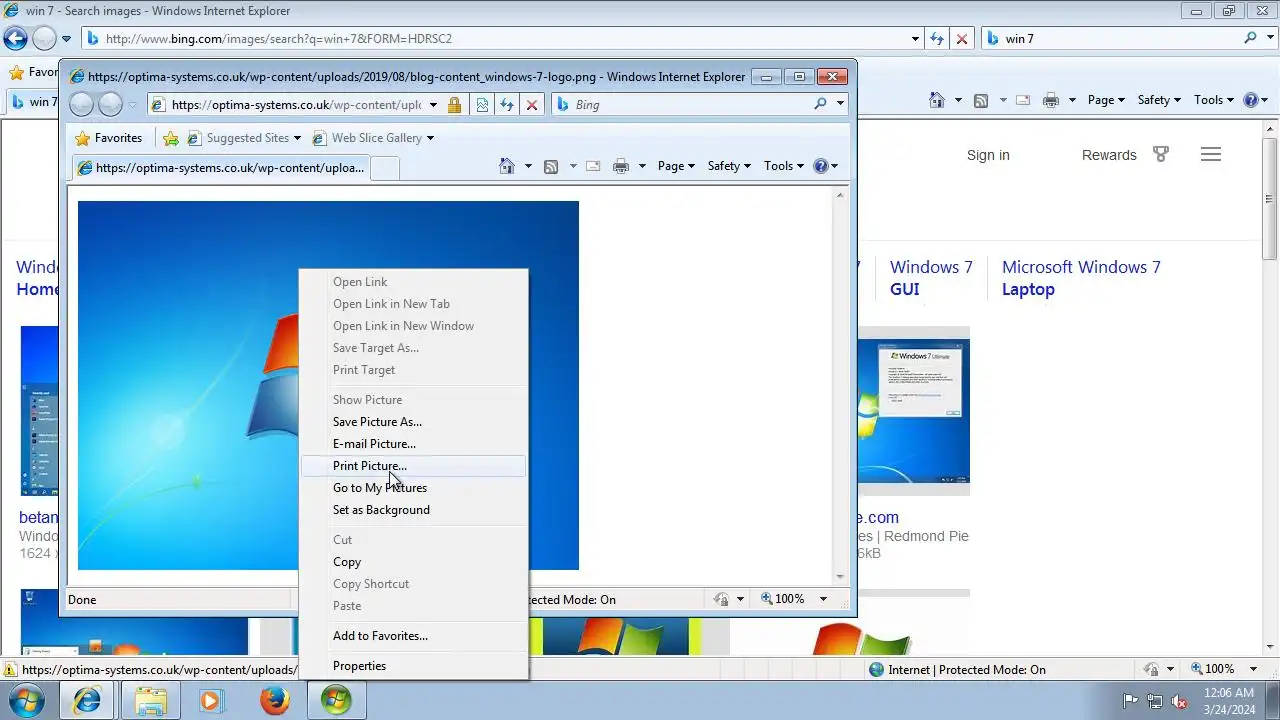Open Tools dropdown in main window
The image size is (1280, 720).
point(1214,100)
